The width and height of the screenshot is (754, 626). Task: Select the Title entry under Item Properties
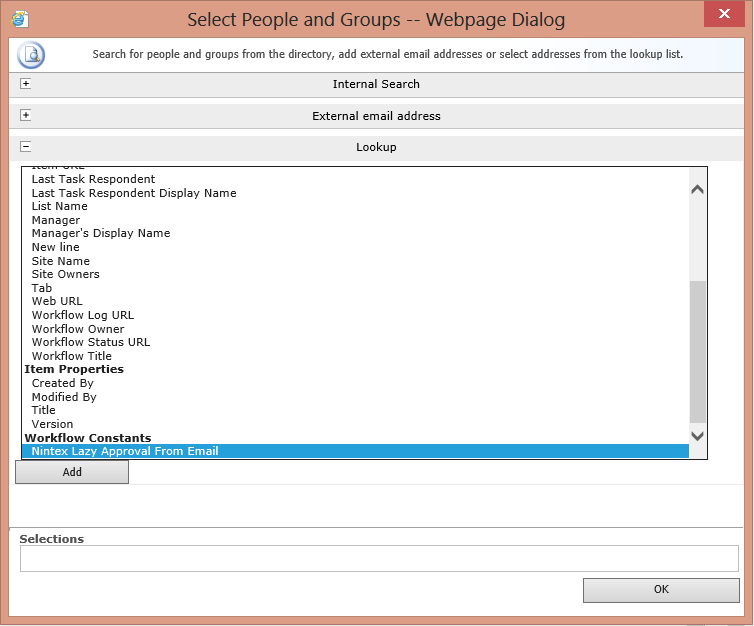43,410
